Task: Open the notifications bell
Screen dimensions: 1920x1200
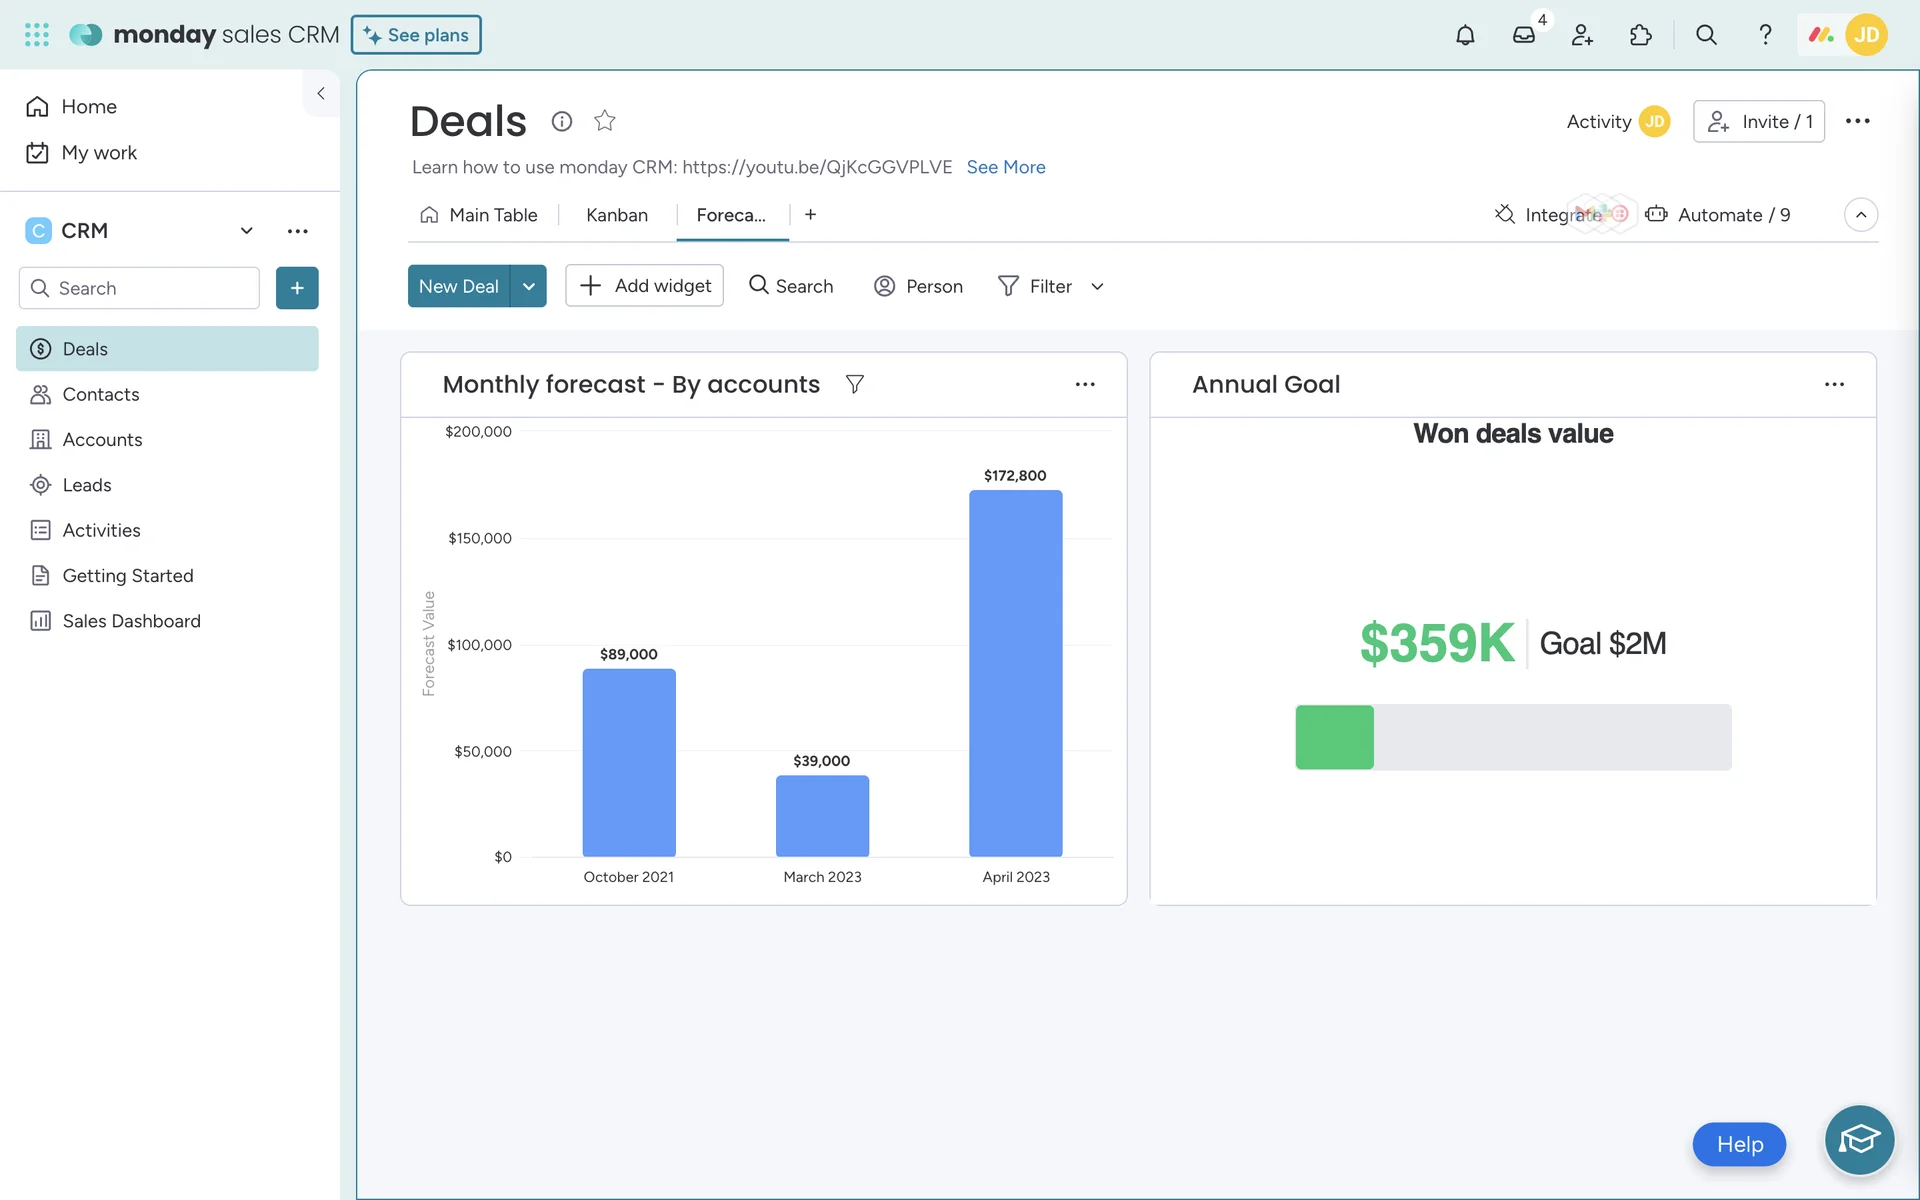Action: (1465, 35)
